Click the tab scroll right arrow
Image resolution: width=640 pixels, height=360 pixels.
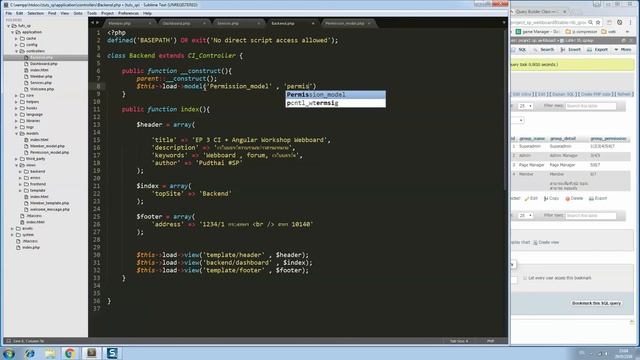pyautogui.click(x=97, y=23)
